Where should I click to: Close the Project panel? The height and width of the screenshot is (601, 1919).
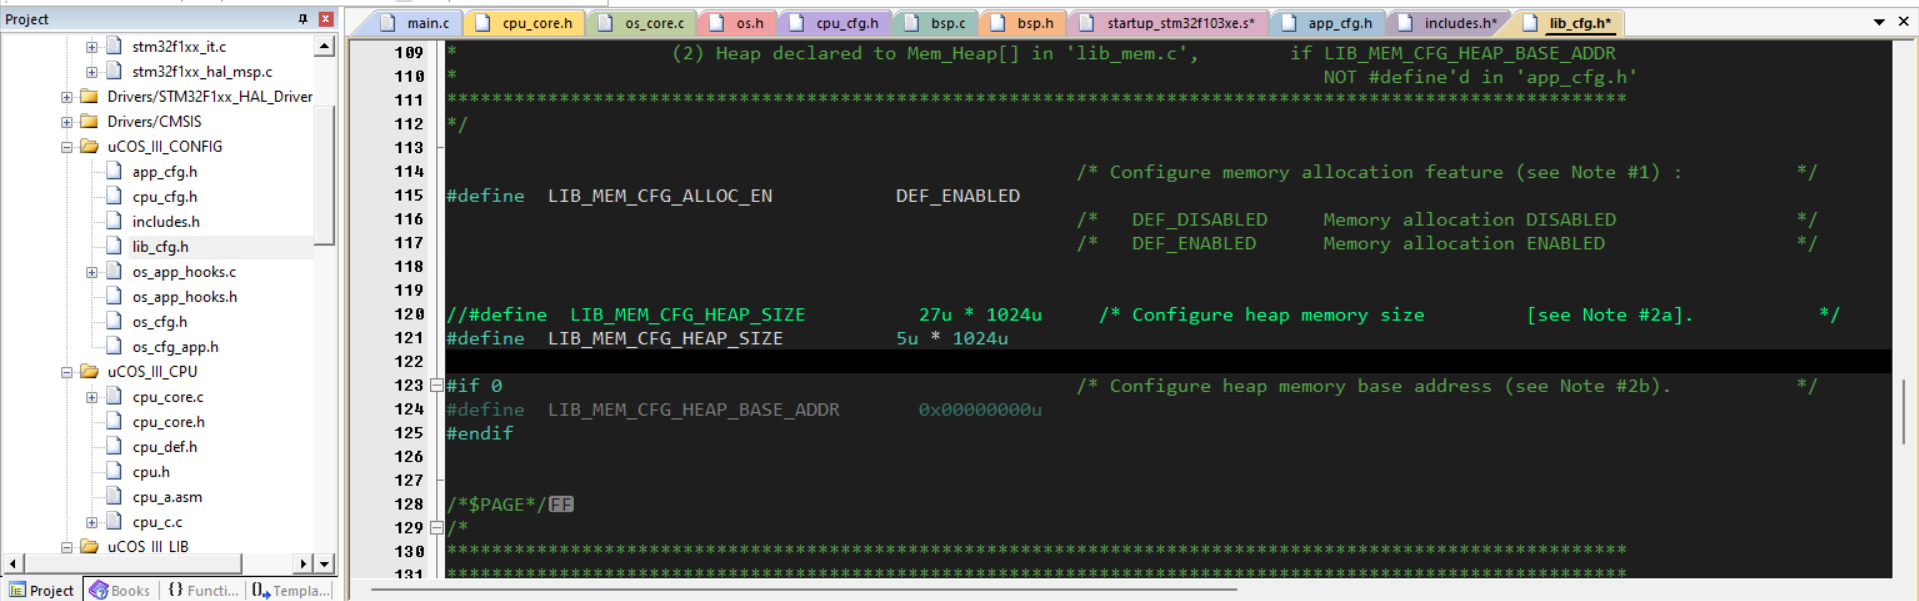point(326,19)
